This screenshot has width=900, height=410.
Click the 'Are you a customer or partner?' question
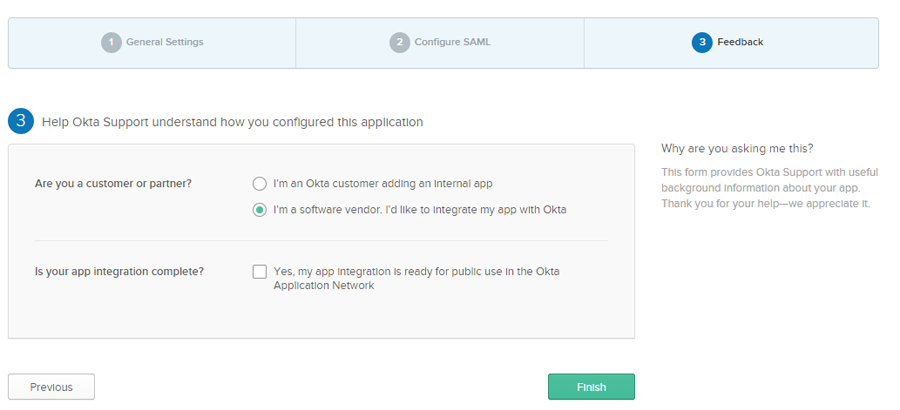click(x=113, y=184)
